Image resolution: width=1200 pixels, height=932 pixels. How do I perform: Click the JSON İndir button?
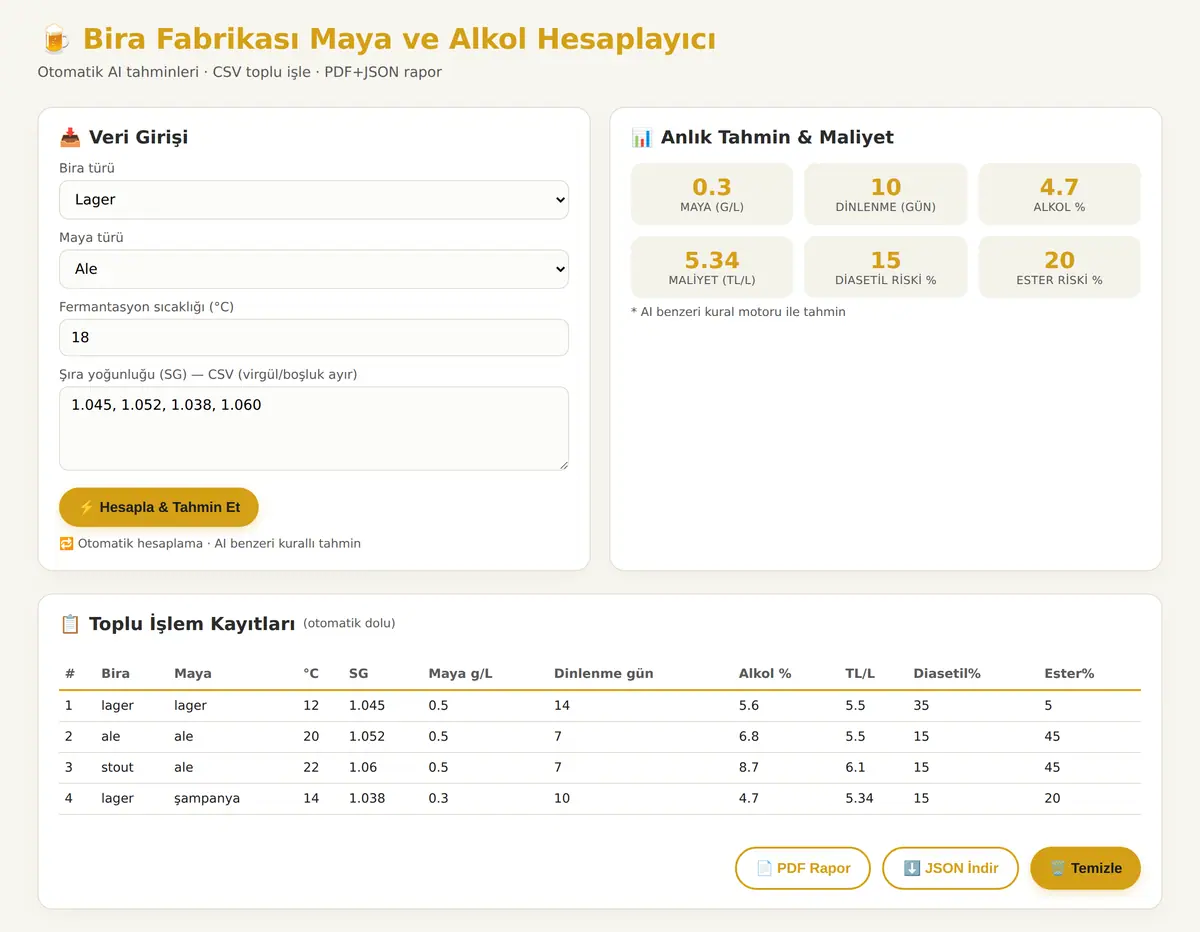coord(950,868)
